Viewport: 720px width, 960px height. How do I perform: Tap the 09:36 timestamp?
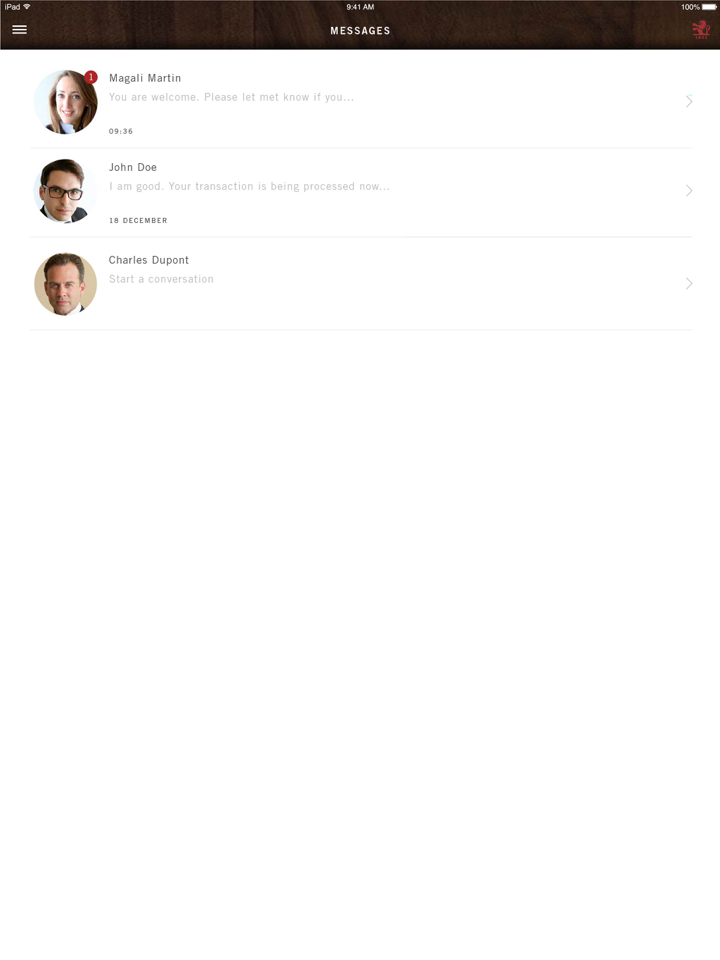(x=121, y=131)
